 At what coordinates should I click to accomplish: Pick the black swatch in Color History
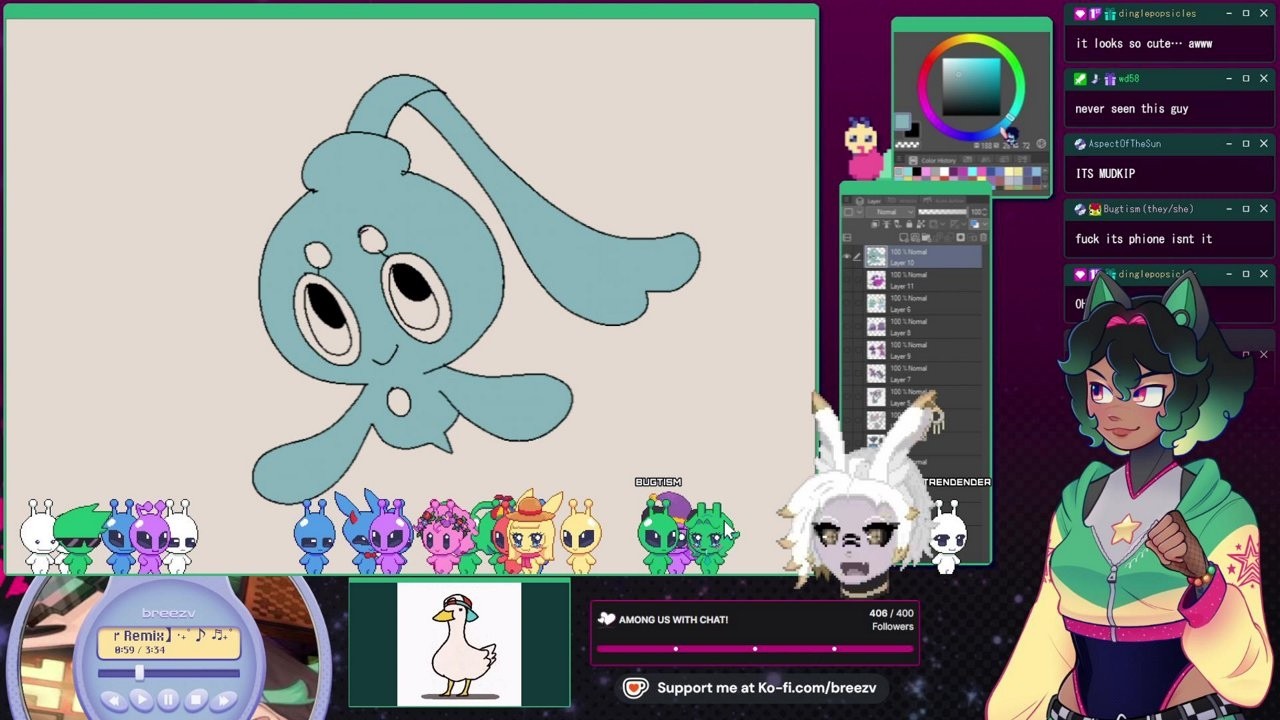[917, 172]
